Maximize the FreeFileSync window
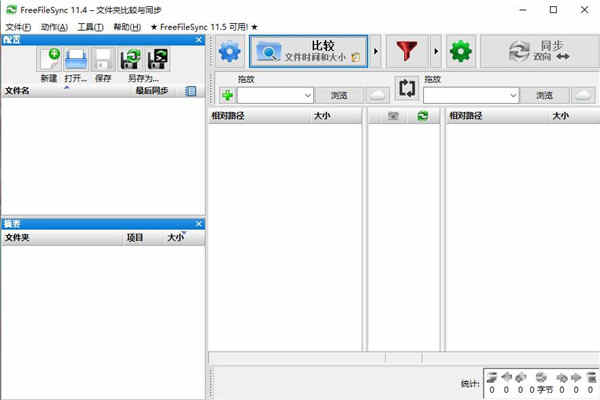This screenshot has height=400, width=600. click(553, 10)
